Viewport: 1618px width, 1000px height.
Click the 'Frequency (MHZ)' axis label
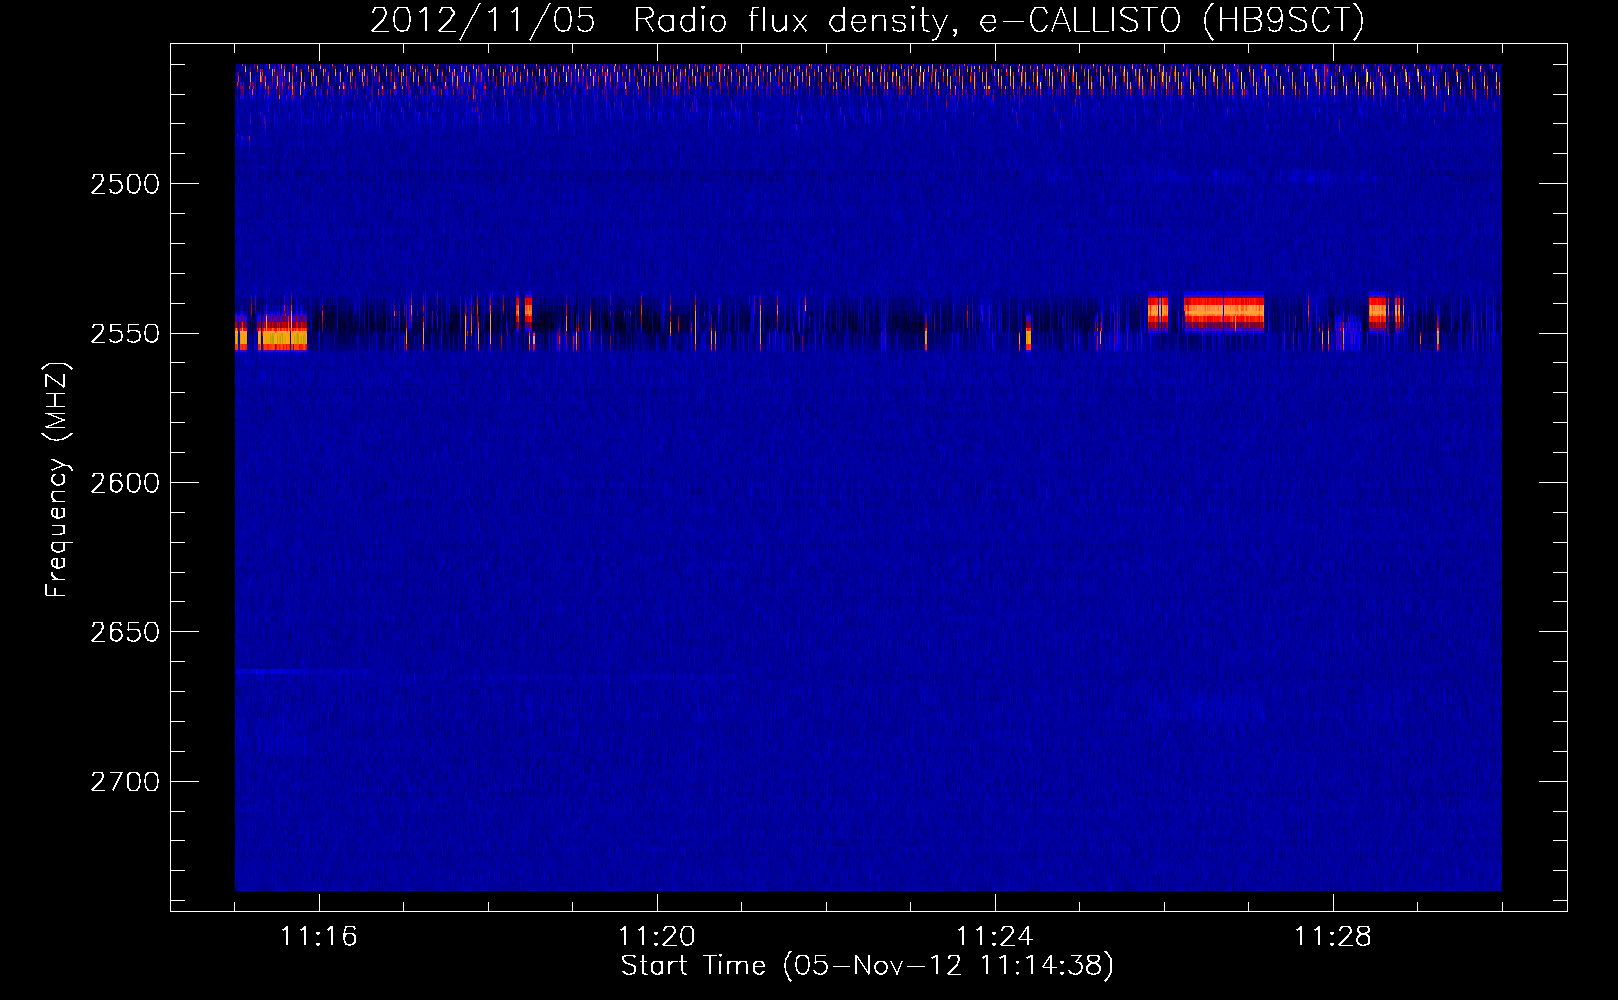(x=58, y=480)
